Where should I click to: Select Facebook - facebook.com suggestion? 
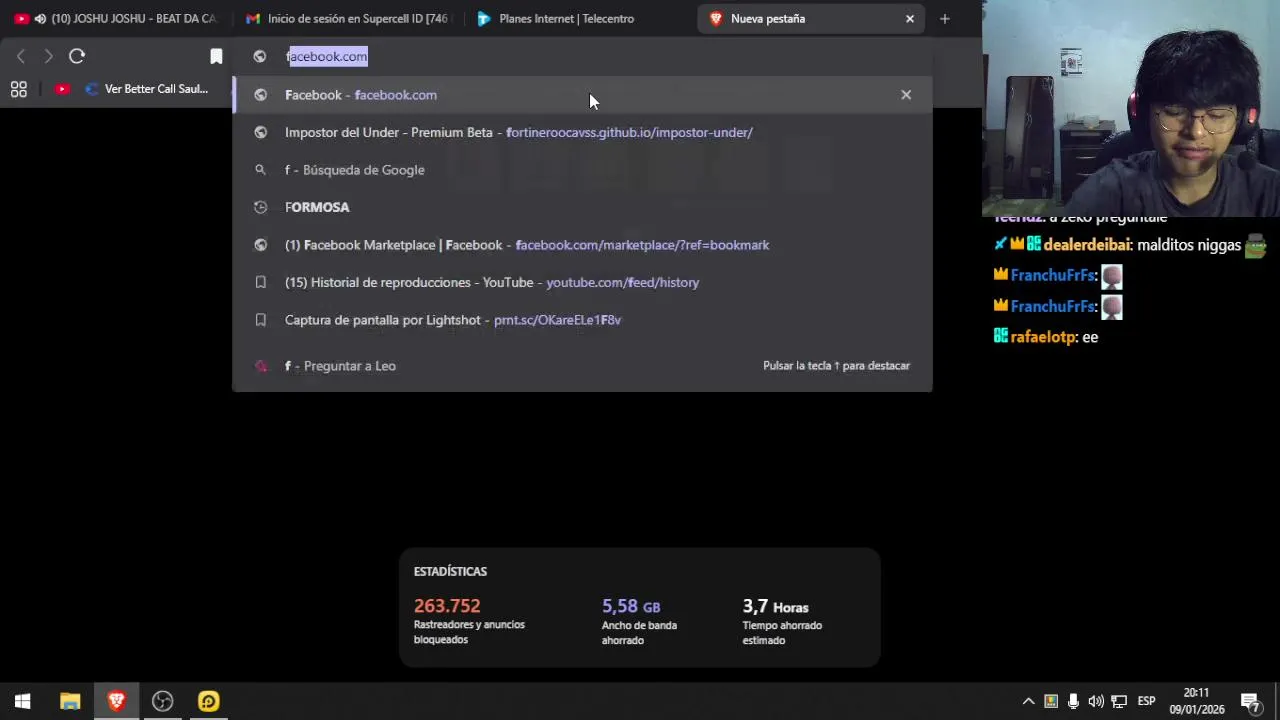coord(582,95)
